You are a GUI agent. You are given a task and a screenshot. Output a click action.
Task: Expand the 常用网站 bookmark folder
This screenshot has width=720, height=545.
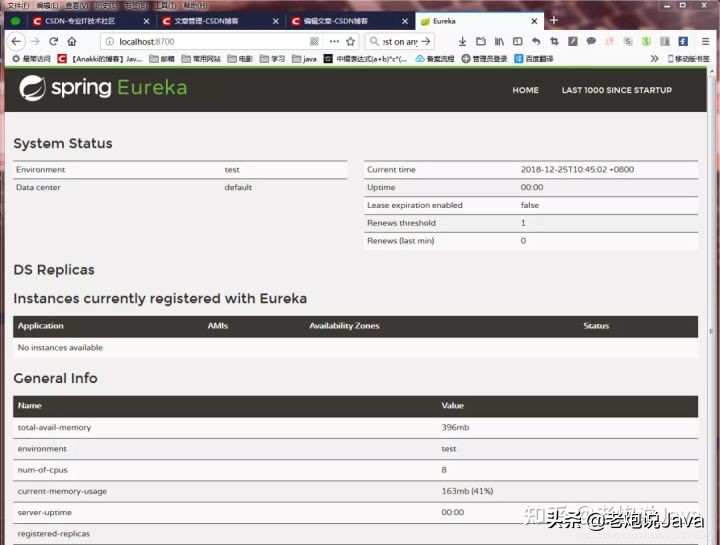[x=201, y=59]
